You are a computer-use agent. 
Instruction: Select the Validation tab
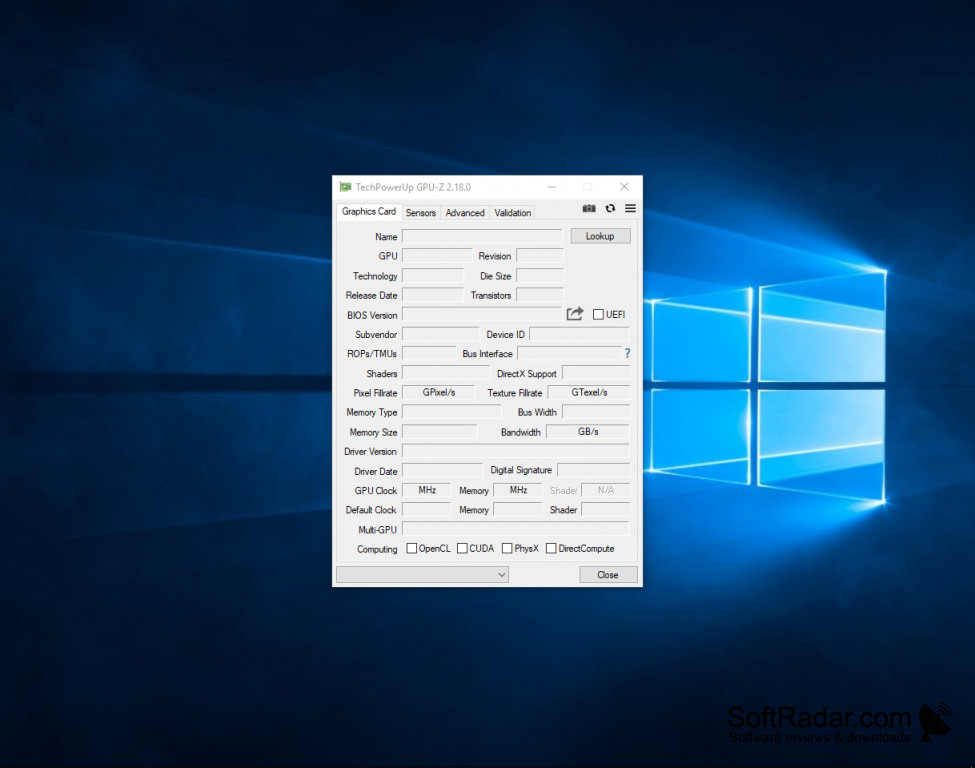click(512, 212)
